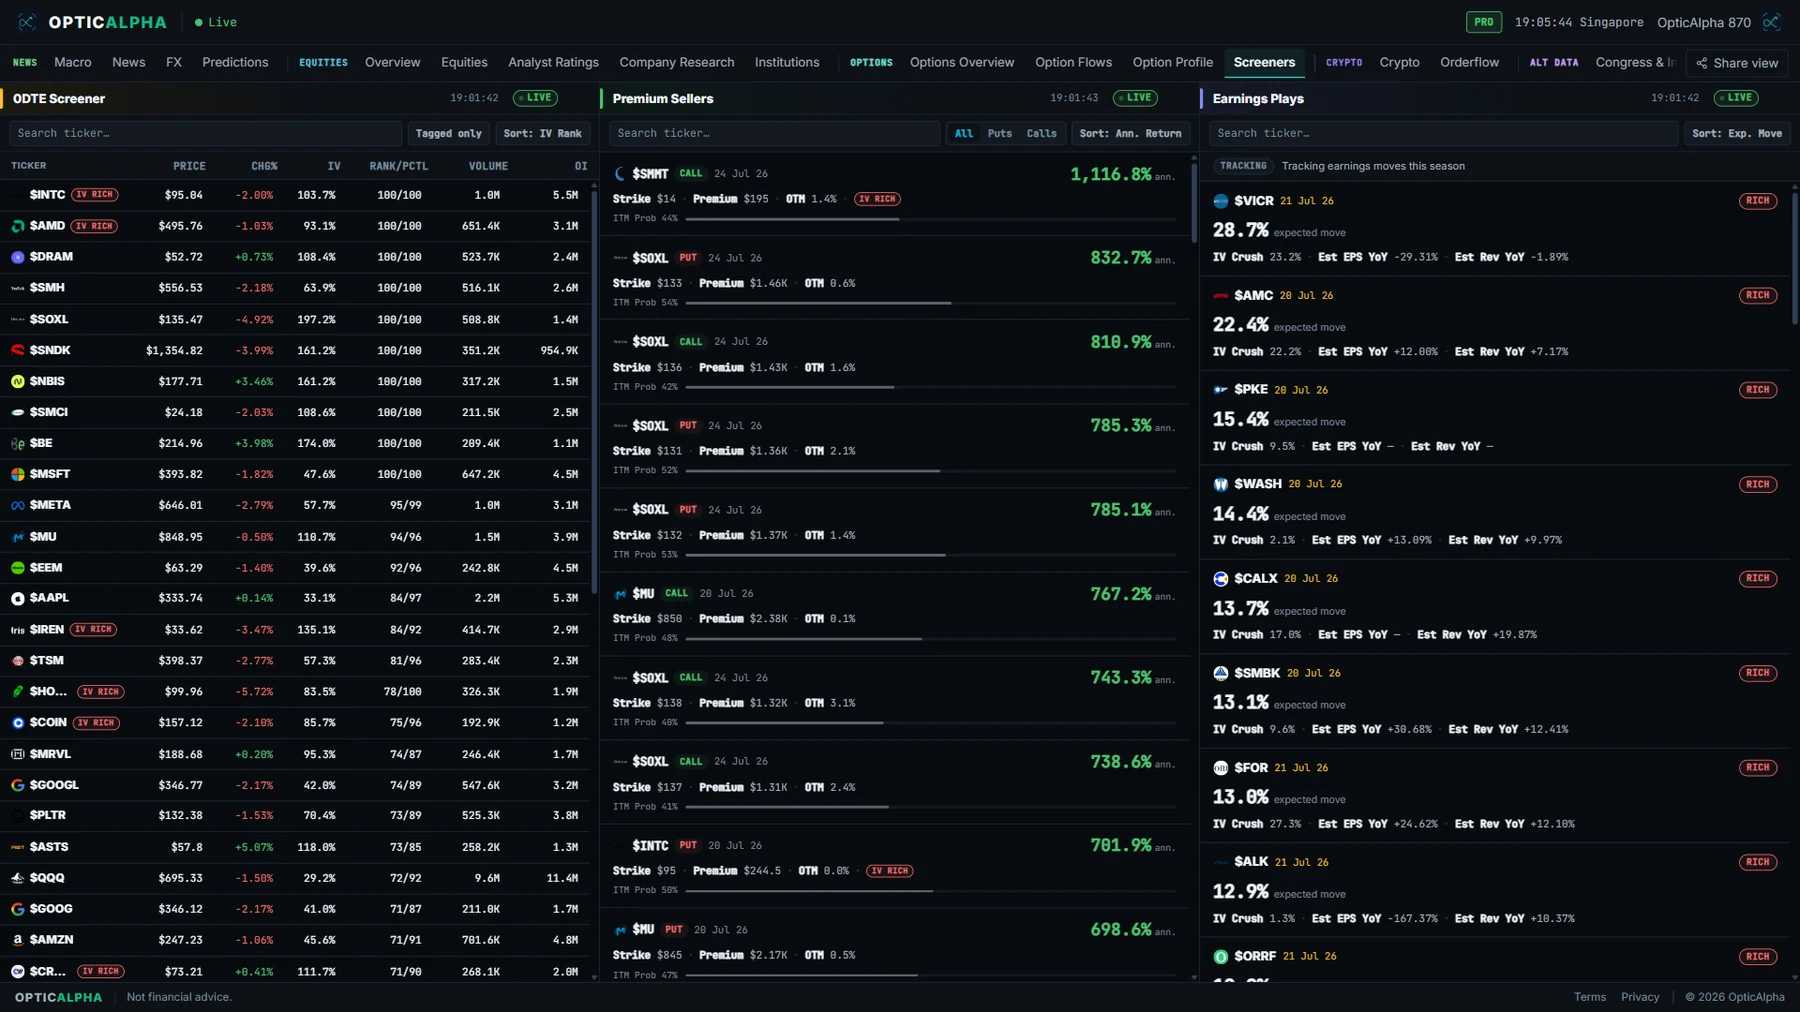Image resolution: width=1800 pixels, height=1012 pixels.
Task: Switch to the Orderflow tab
Action: pos(1469,62)
